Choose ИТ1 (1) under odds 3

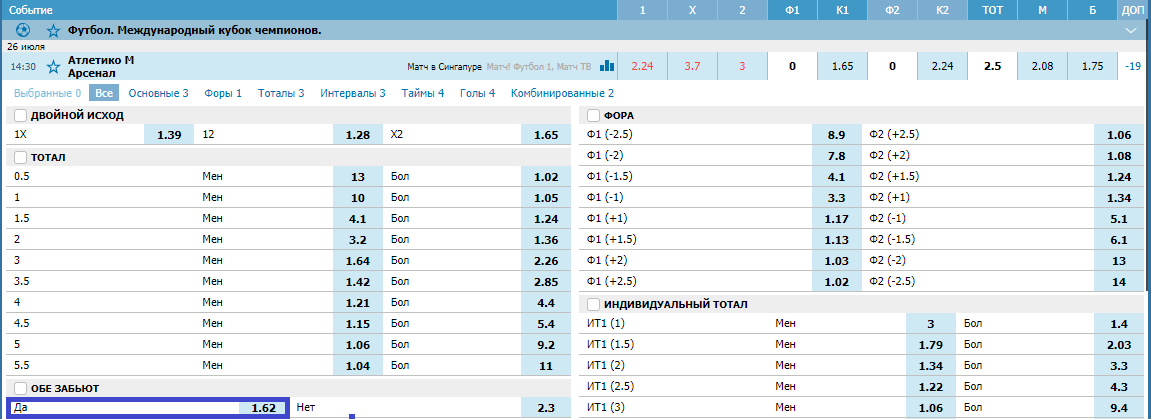[x=930, y=324]
